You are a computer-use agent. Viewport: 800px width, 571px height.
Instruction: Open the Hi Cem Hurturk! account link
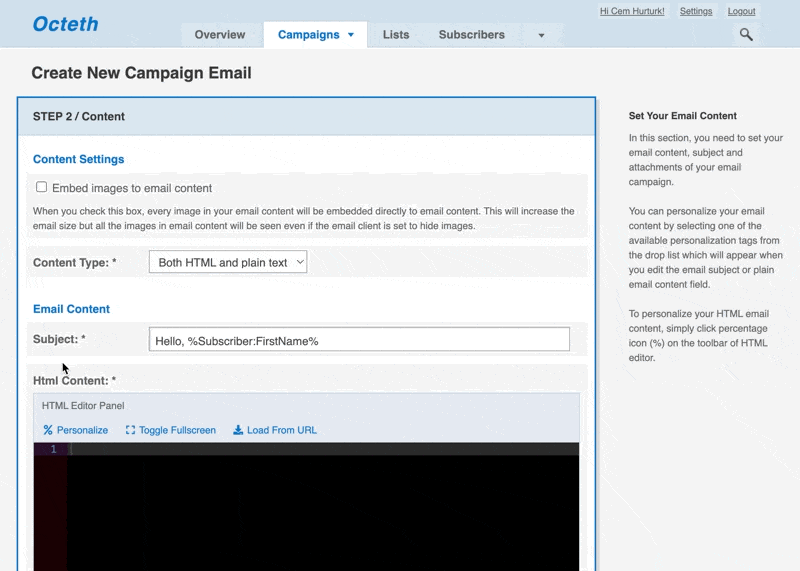pyautogui.click(x=632, y=11)
